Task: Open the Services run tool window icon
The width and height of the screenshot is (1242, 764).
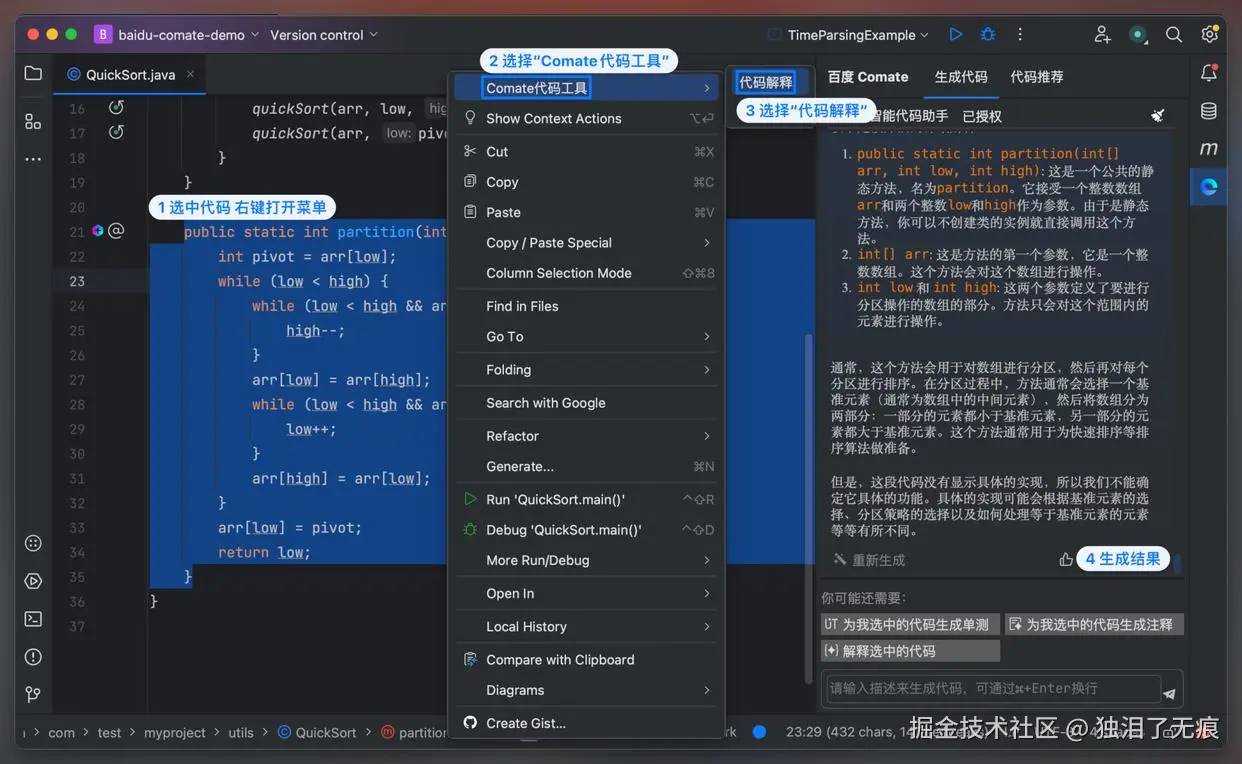Action: click(33, 581)
